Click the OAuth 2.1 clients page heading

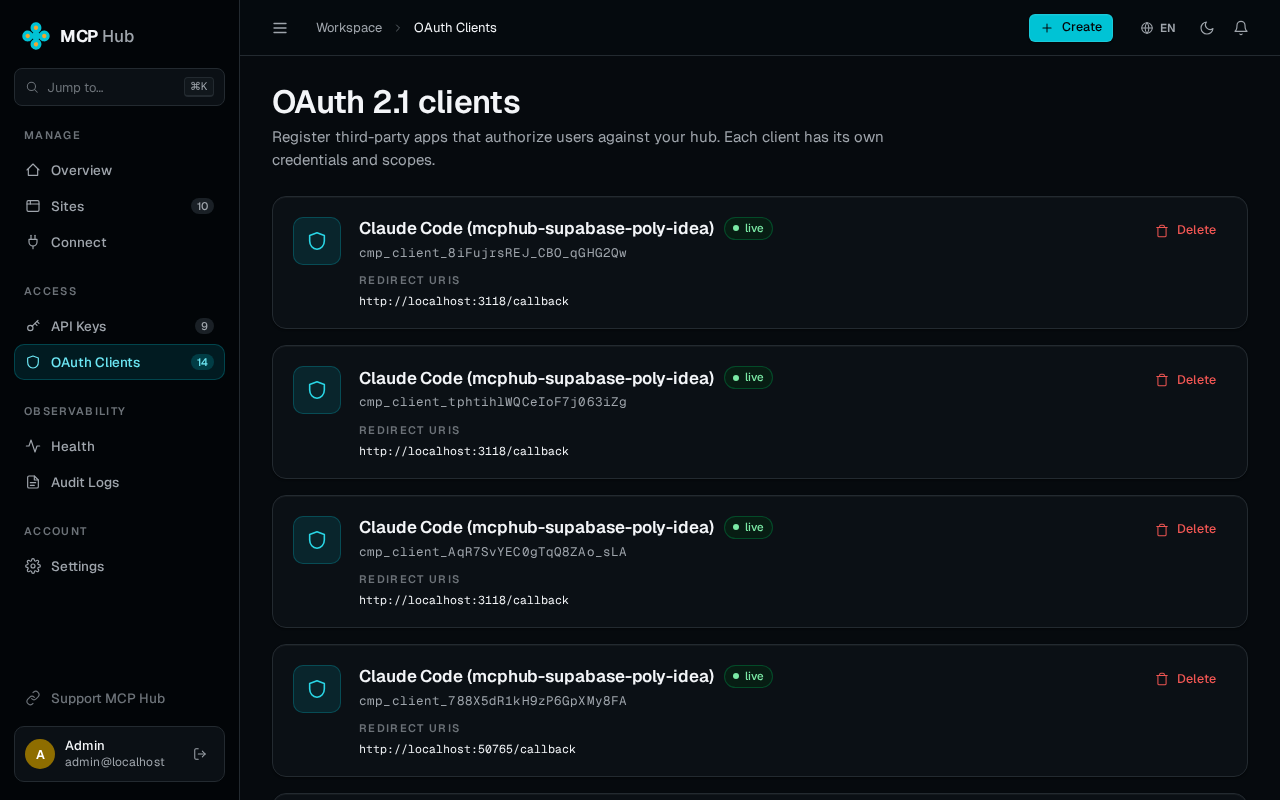396,102
